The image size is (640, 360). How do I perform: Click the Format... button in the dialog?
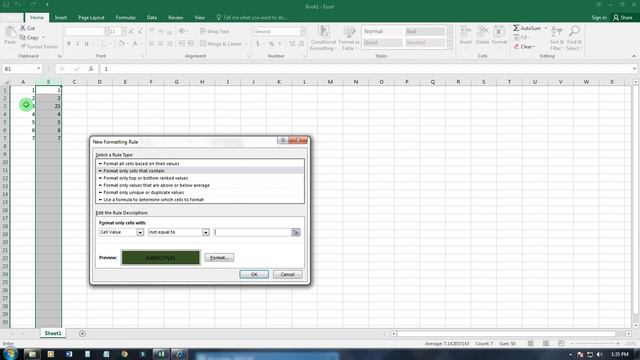[x=219, y=258]
